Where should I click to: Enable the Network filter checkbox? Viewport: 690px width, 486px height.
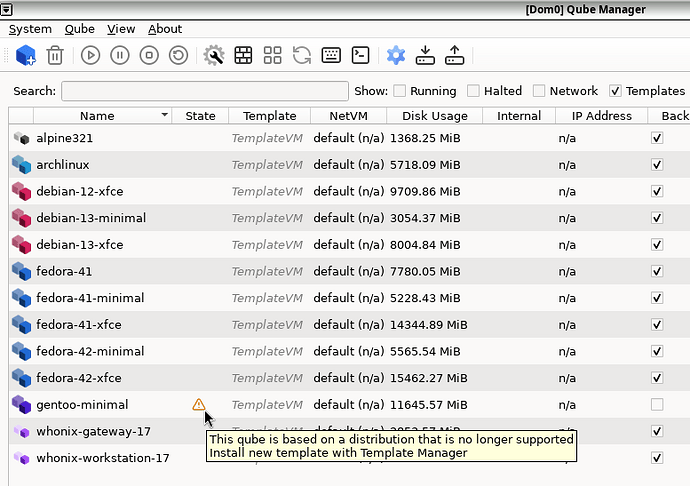click(539, 91)
